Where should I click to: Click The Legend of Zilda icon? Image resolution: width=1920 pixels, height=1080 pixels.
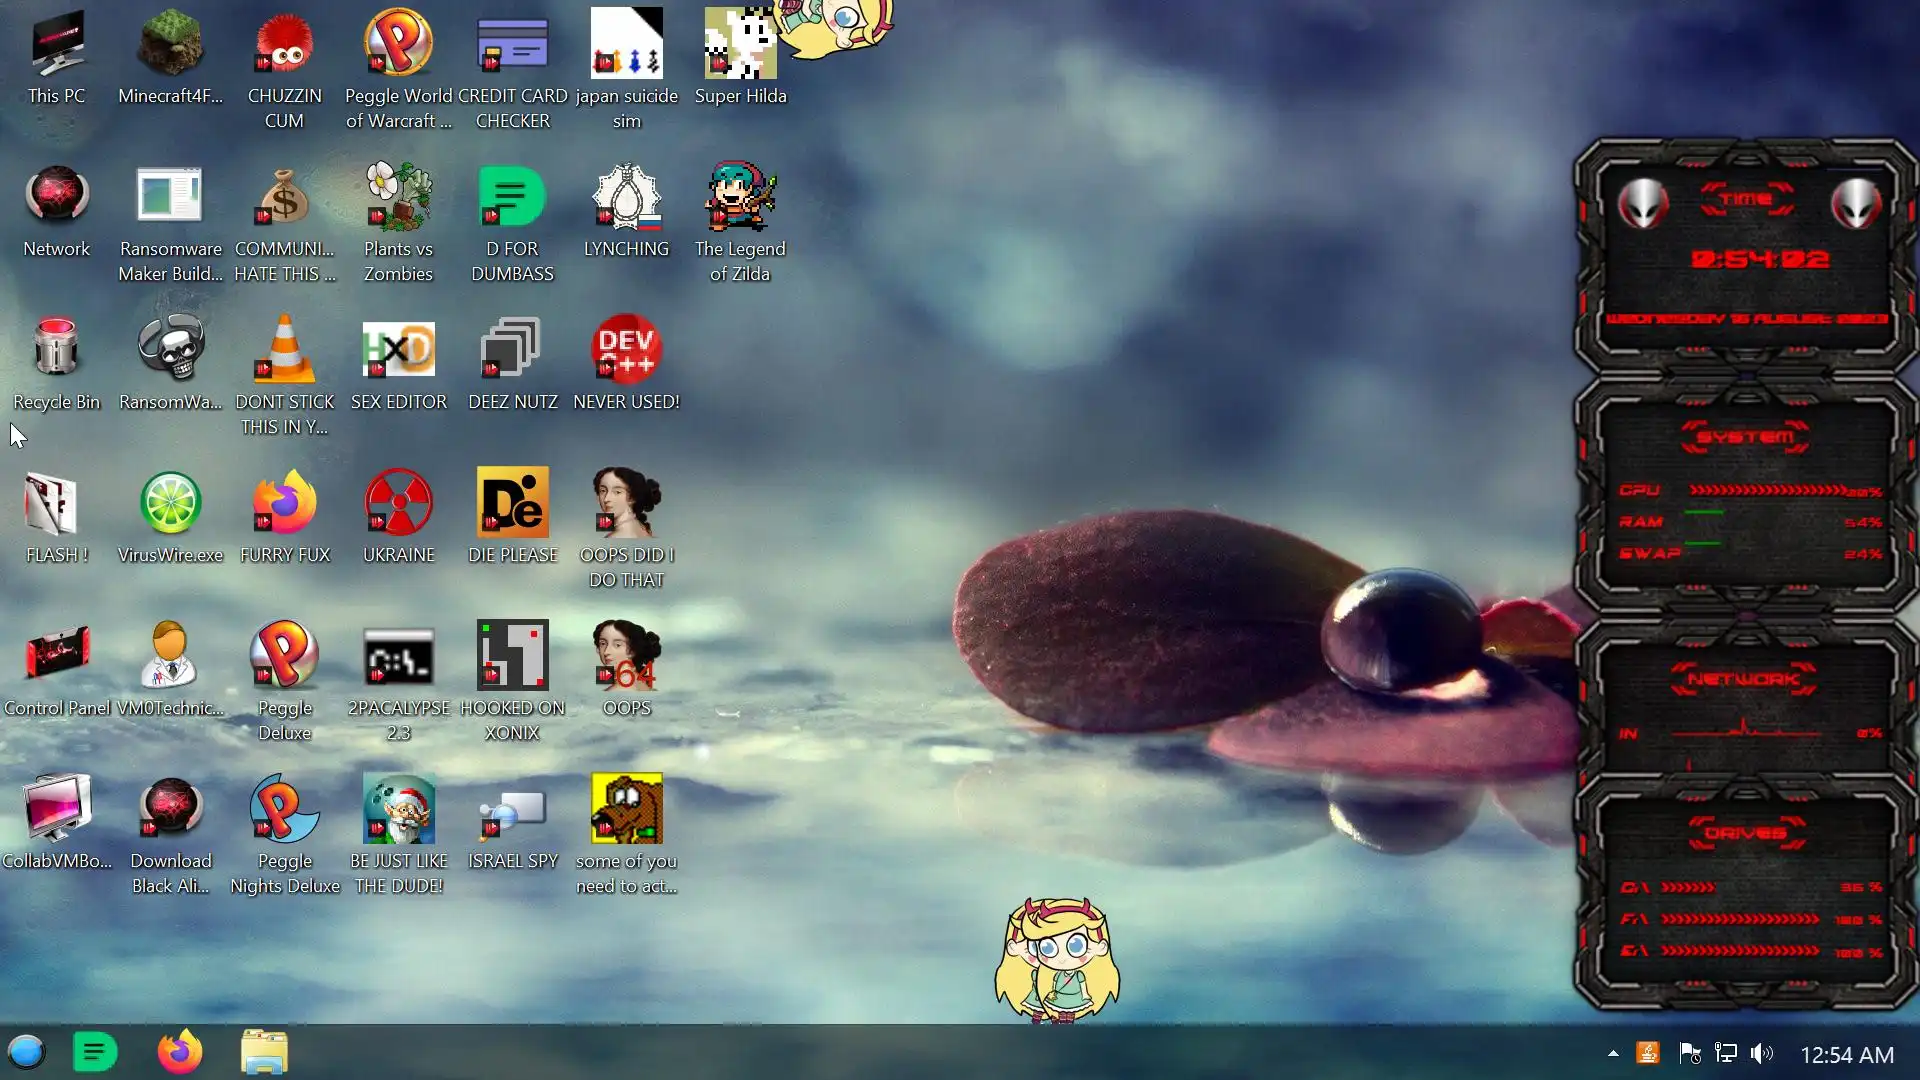coord(740,198)
